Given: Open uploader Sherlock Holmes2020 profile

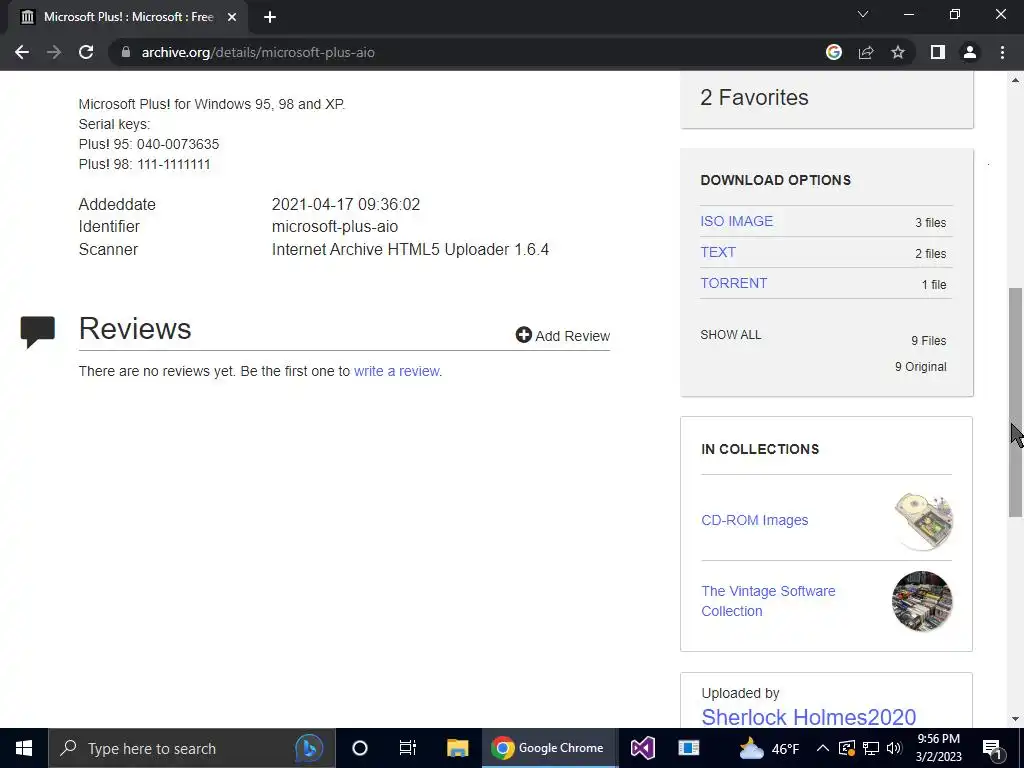Looking at the screenshot, I should point(808,716).
